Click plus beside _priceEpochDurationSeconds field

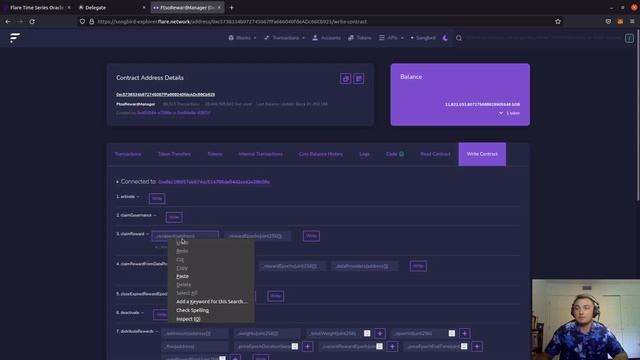coord(308,347)
